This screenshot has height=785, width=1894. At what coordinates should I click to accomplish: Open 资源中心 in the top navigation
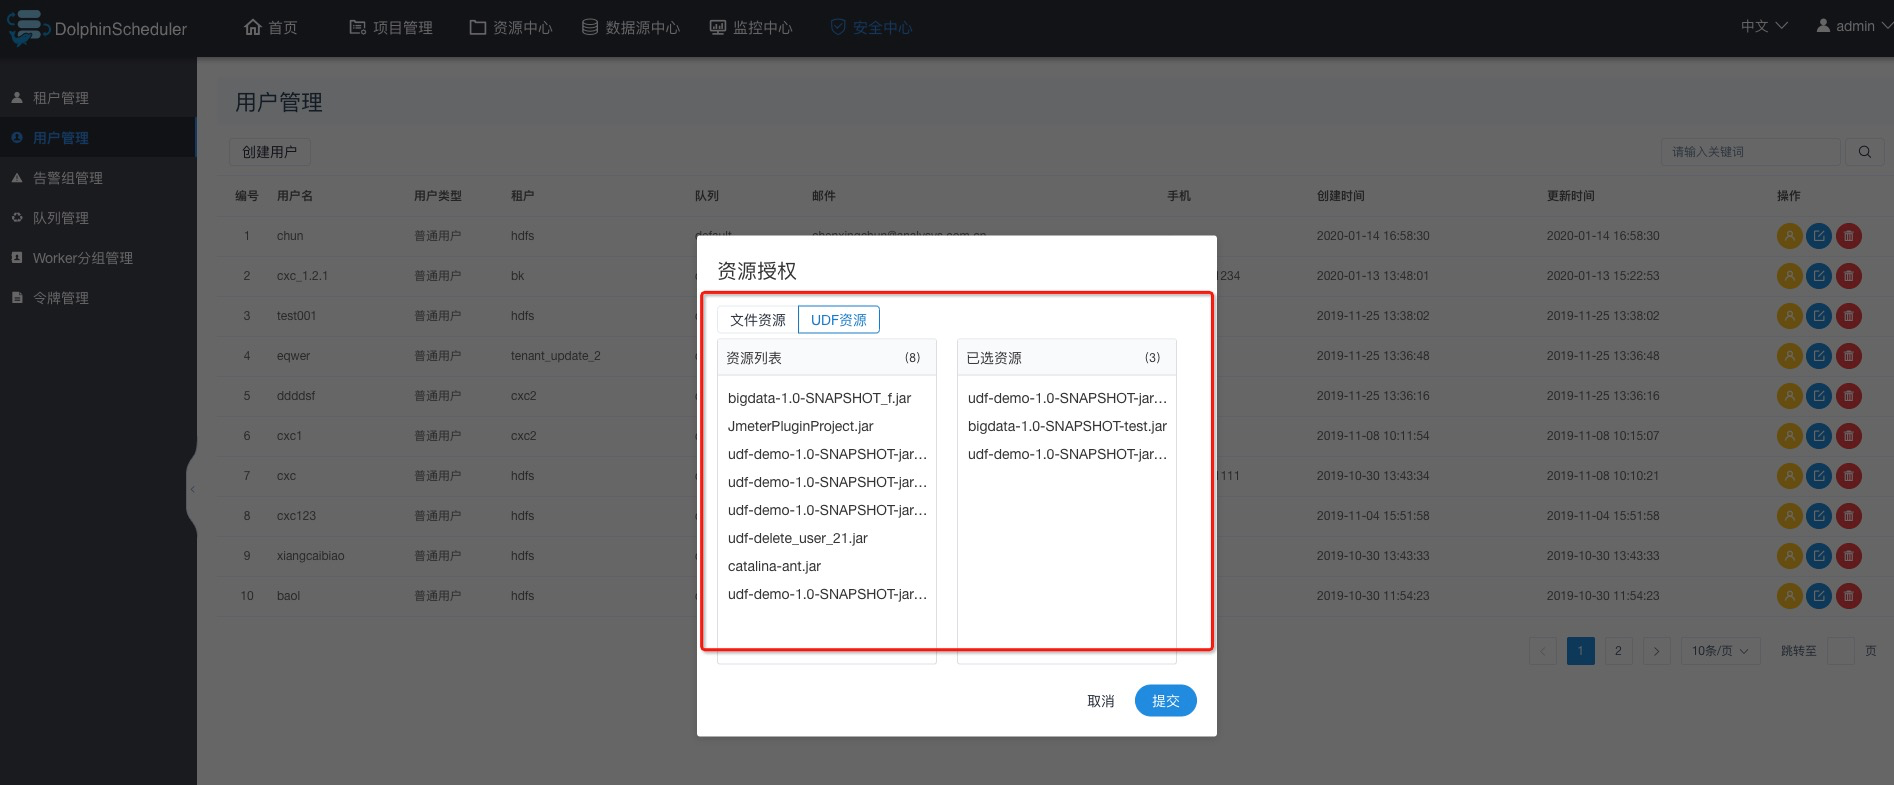511,27
